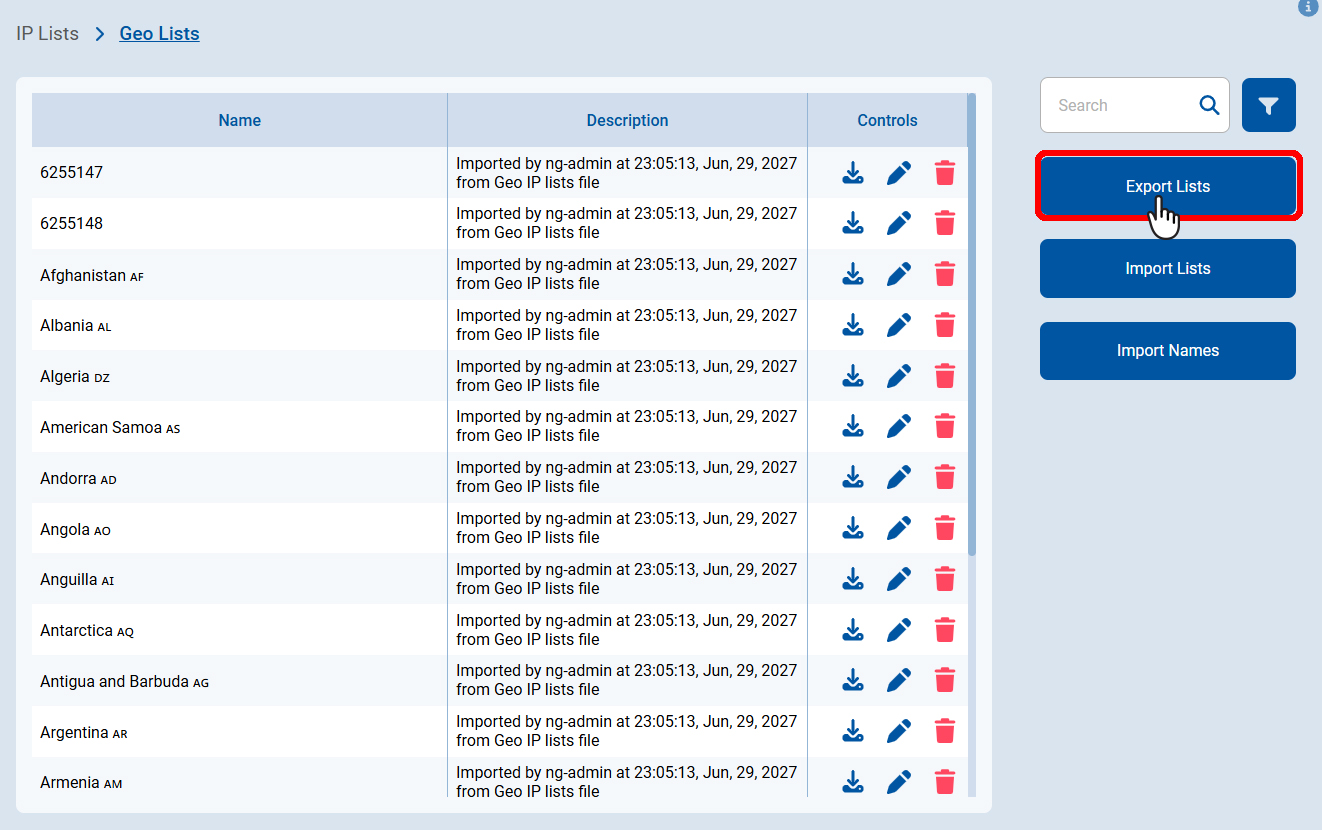This screenshot has width=1322, height=830.
Task: Click the Import Lists button
Action: (x=1167, y=269)
